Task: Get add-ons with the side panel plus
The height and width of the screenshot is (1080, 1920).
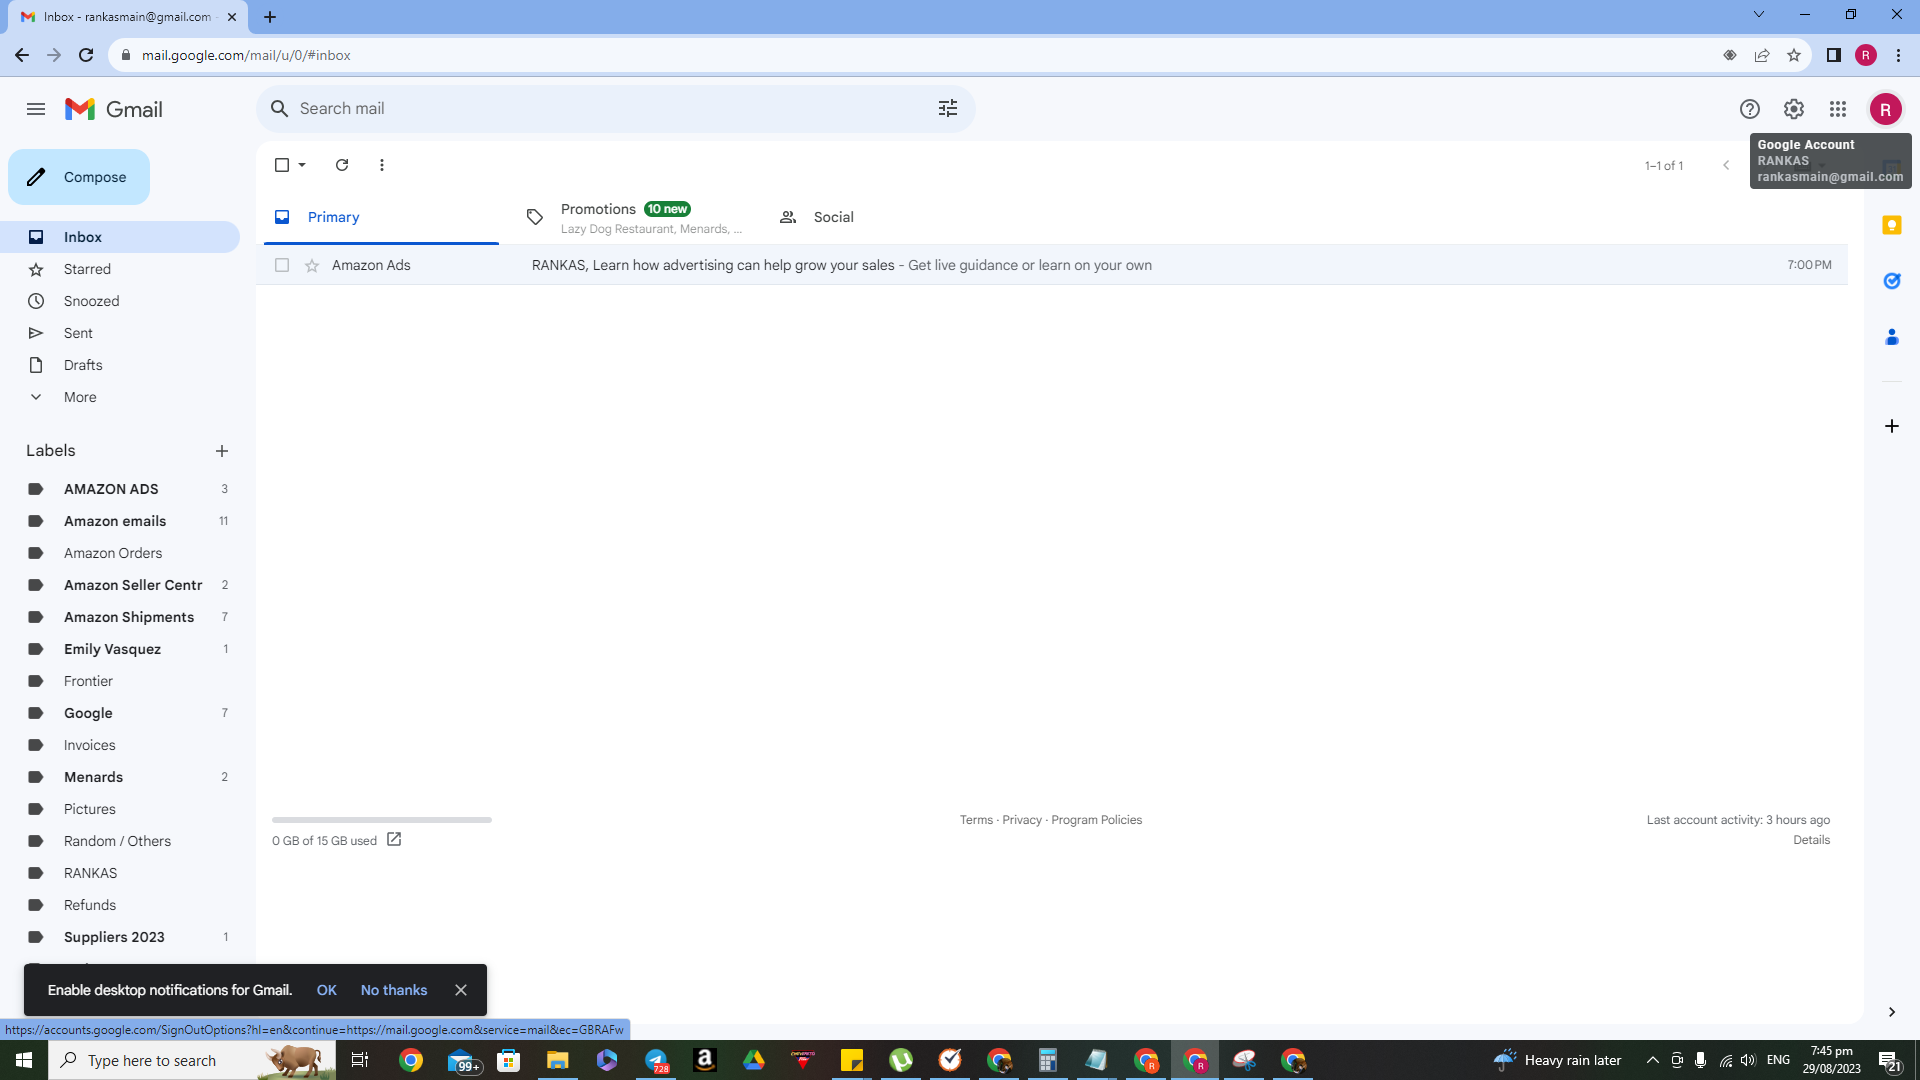Action: (1892, 426)
